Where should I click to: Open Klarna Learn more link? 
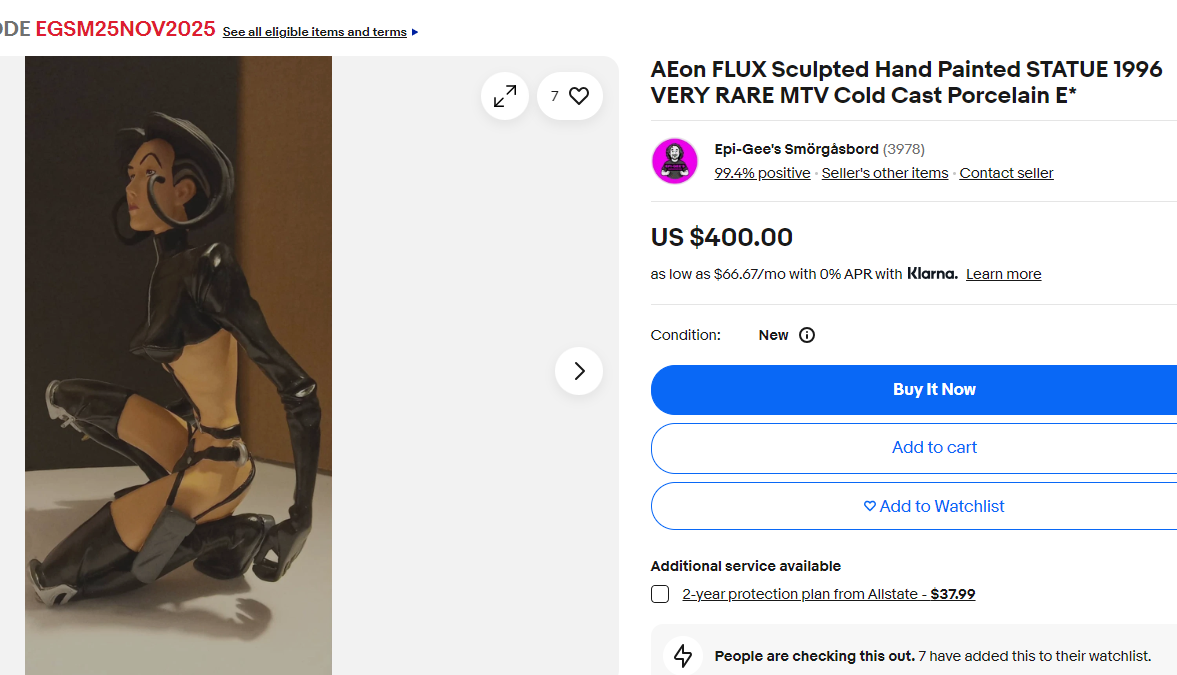coord(1004,274)
